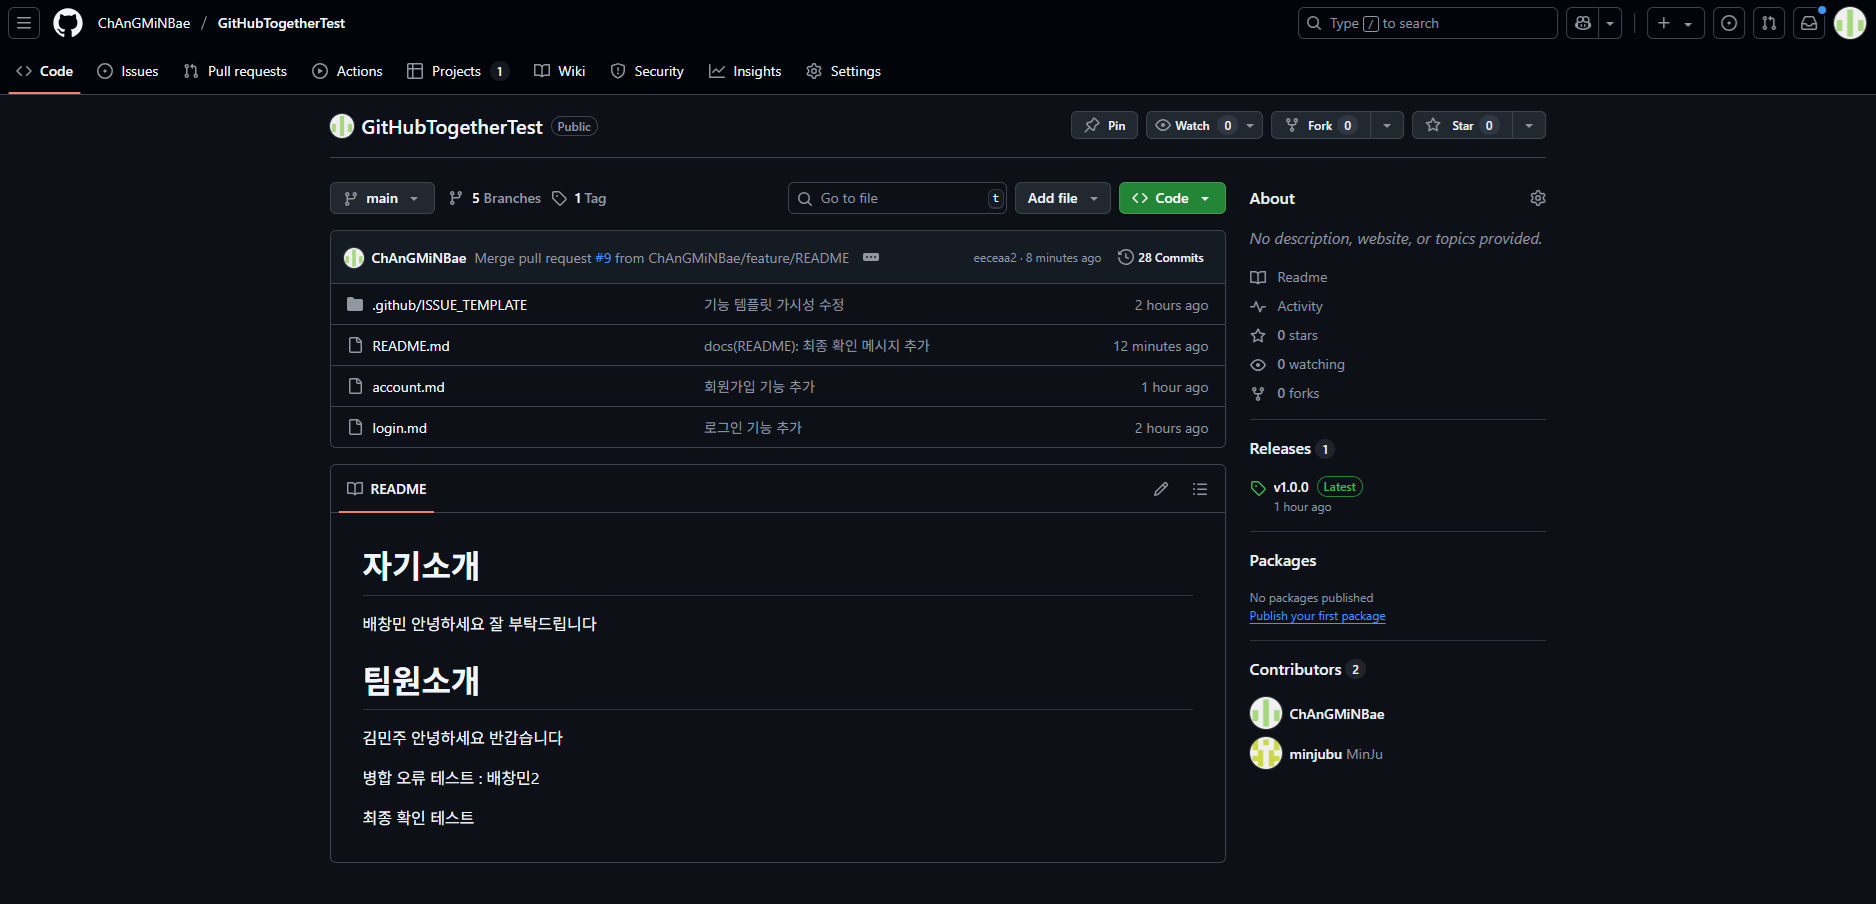
Task: Open .github/ISSUE_TEMPLATE folder
Action: pos(449,305)
